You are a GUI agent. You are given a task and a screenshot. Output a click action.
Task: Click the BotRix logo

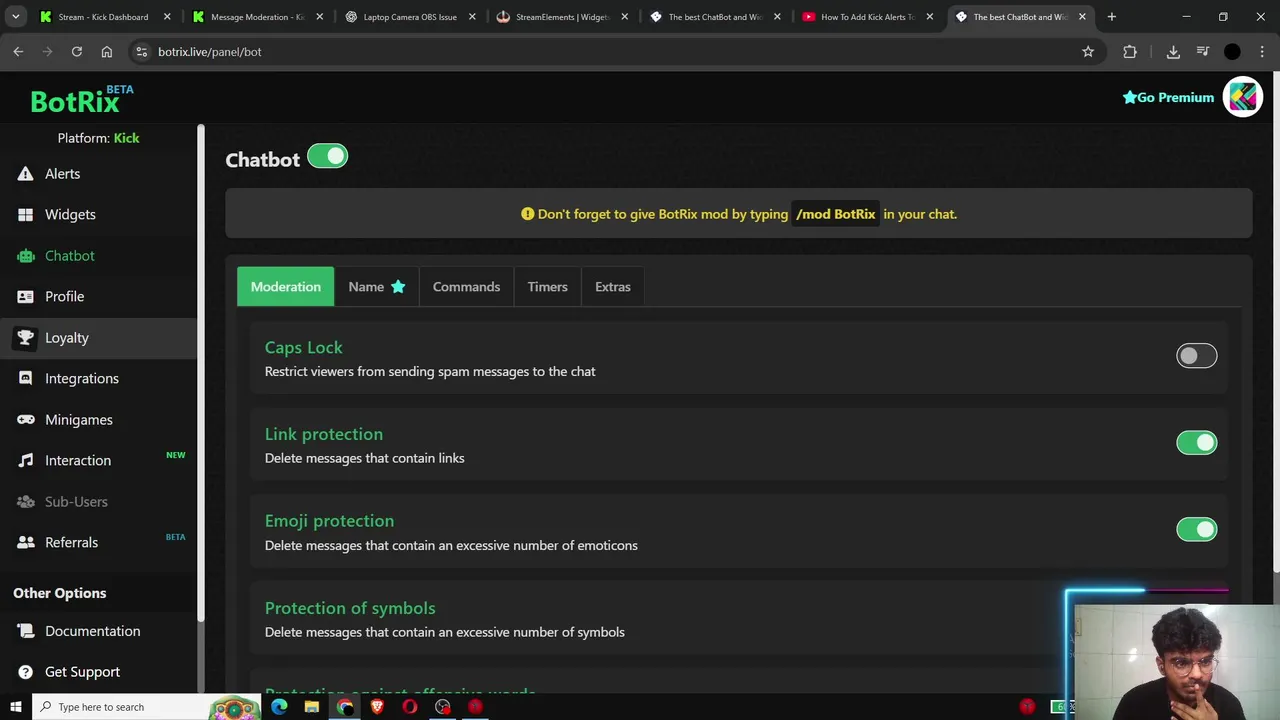tap(82, 98)
